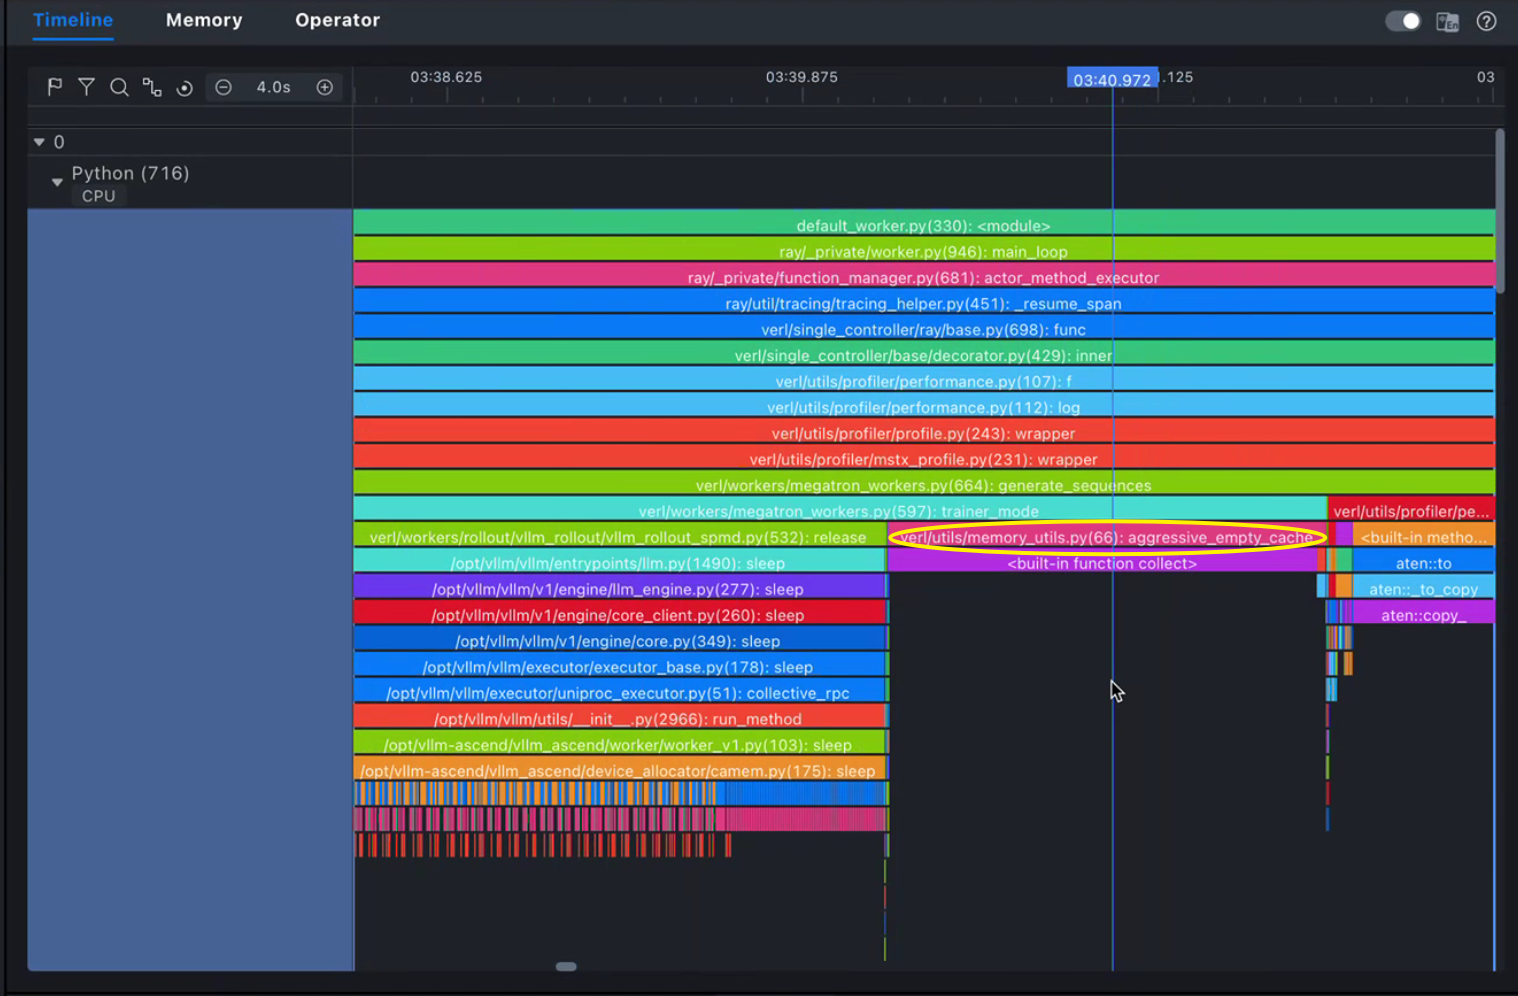This screenshot has height=996, width=1518.
Task: Select the _resume_span frame bar
Action: 923,303
